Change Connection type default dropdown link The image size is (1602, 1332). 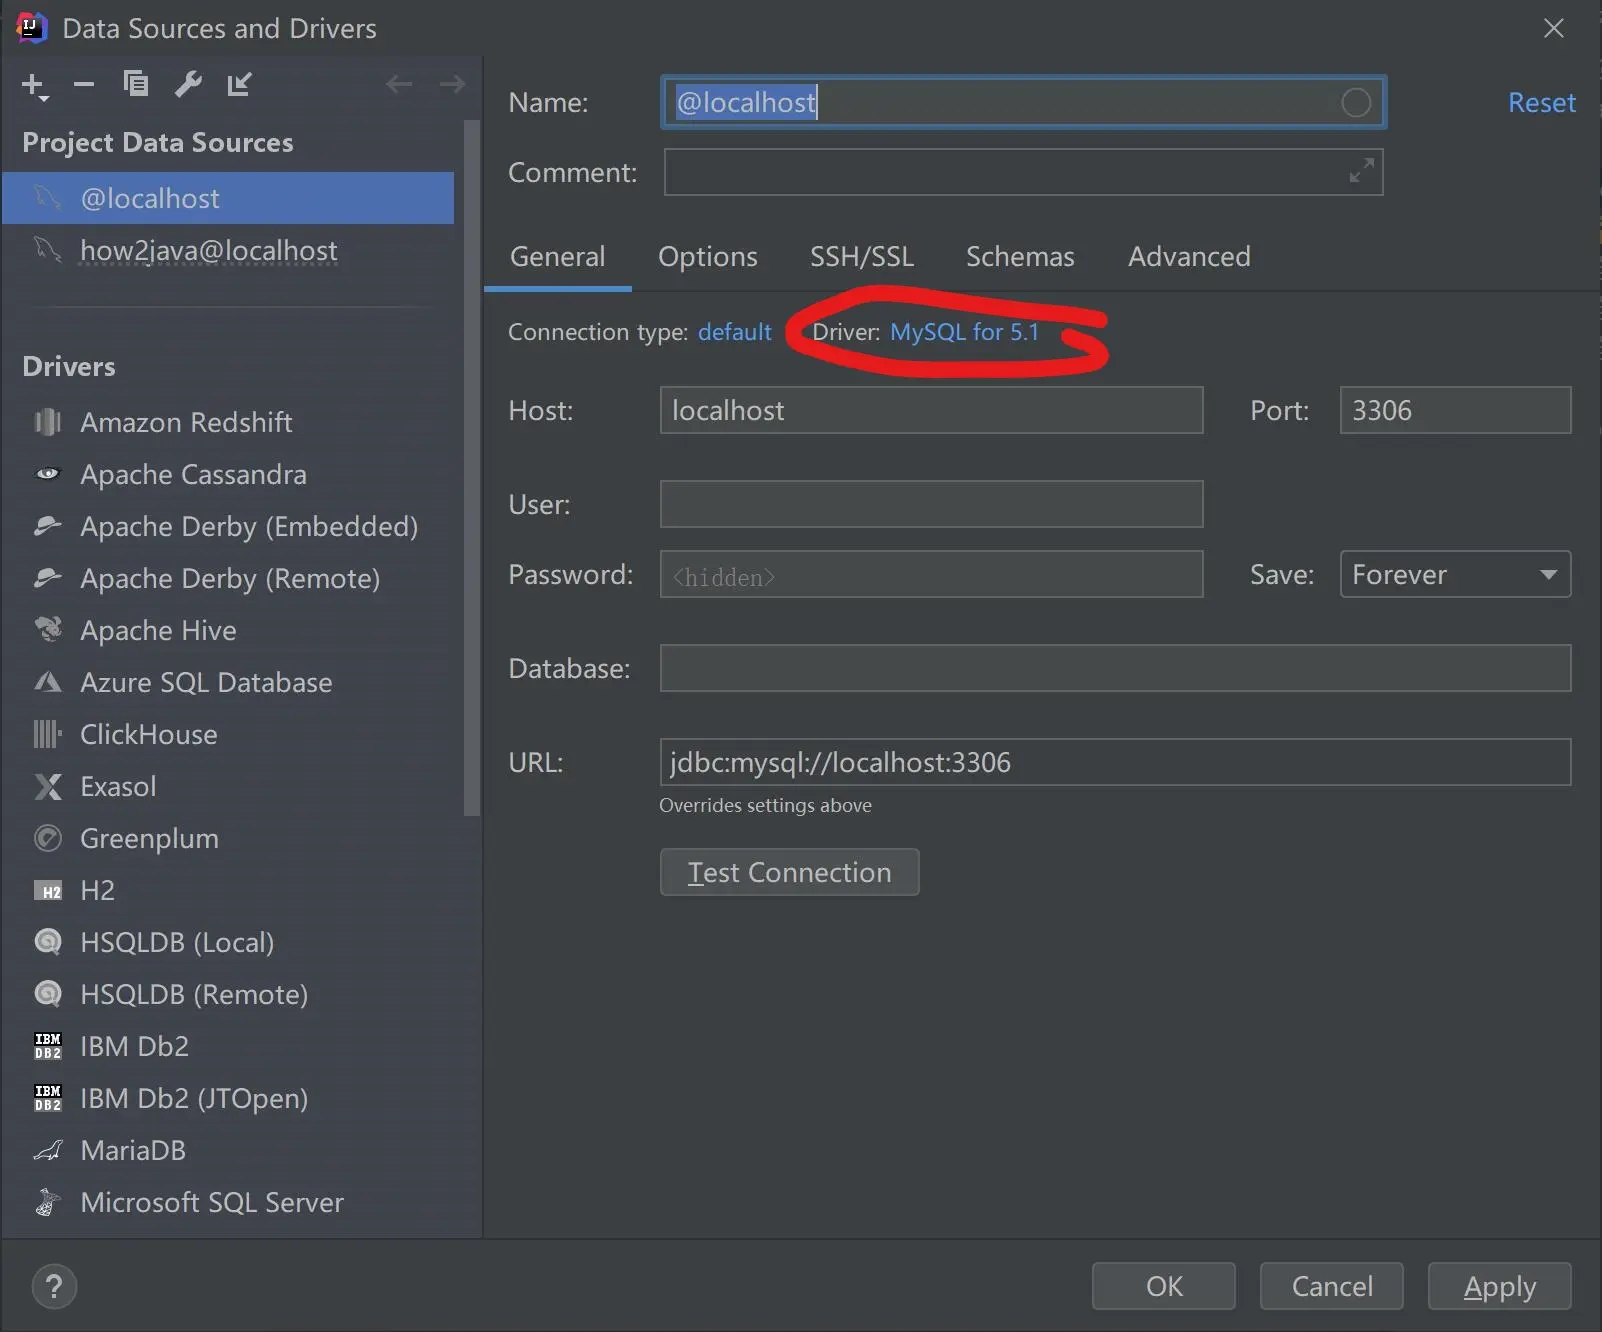[x=735, y=332]
